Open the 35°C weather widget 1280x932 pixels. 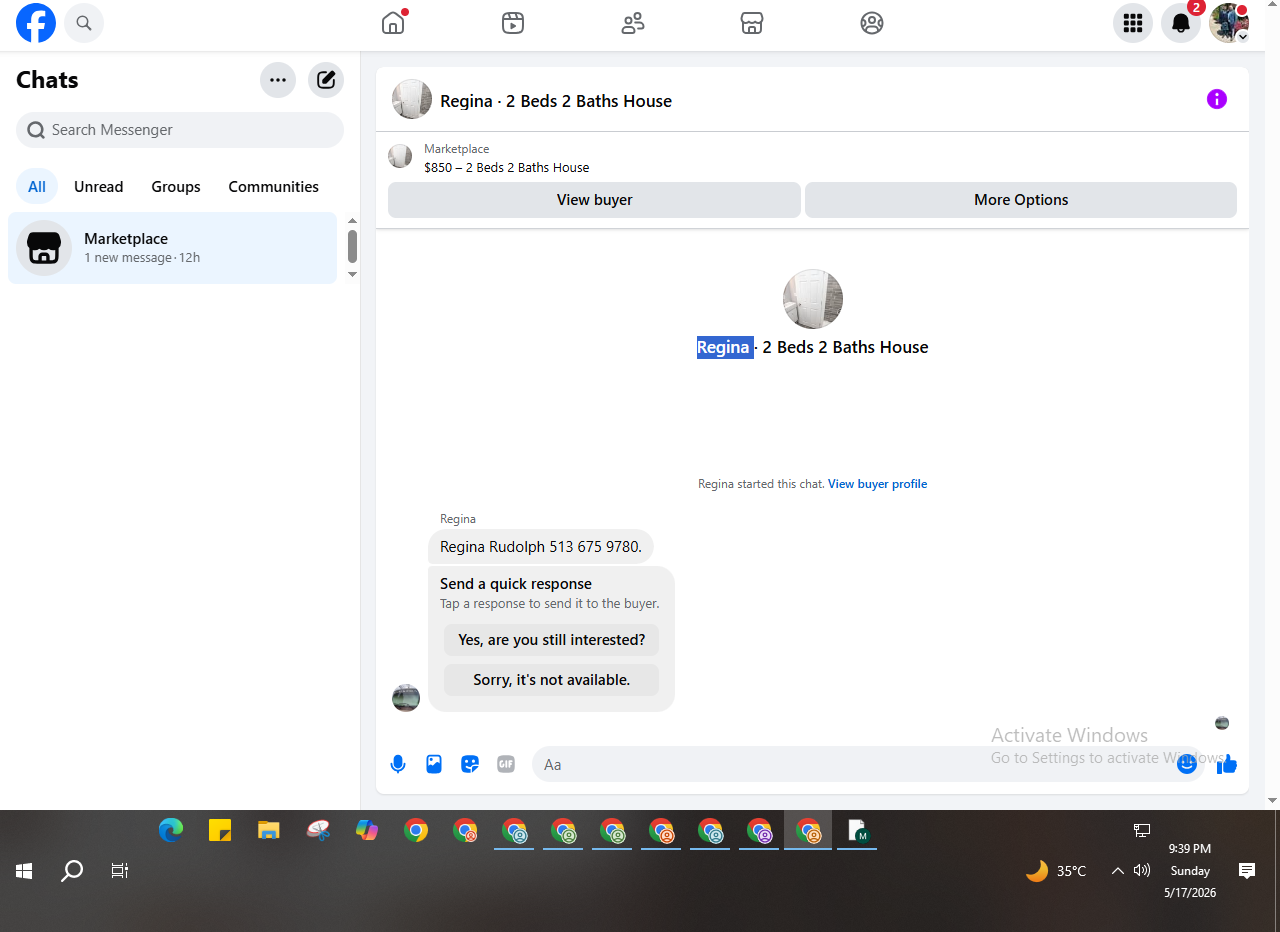pos(1056,871)
